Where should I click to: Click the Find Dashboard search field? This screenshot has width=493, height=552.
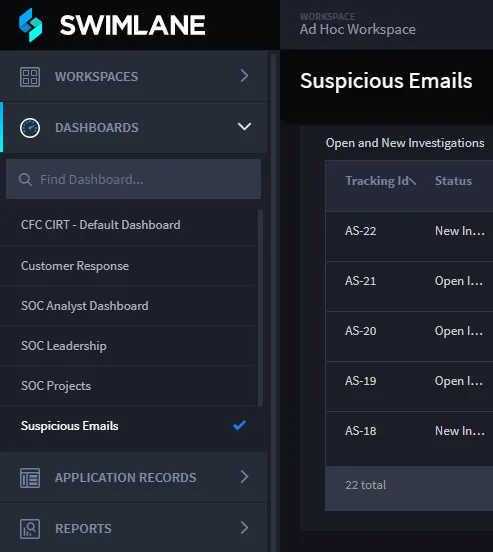point(133,179)
